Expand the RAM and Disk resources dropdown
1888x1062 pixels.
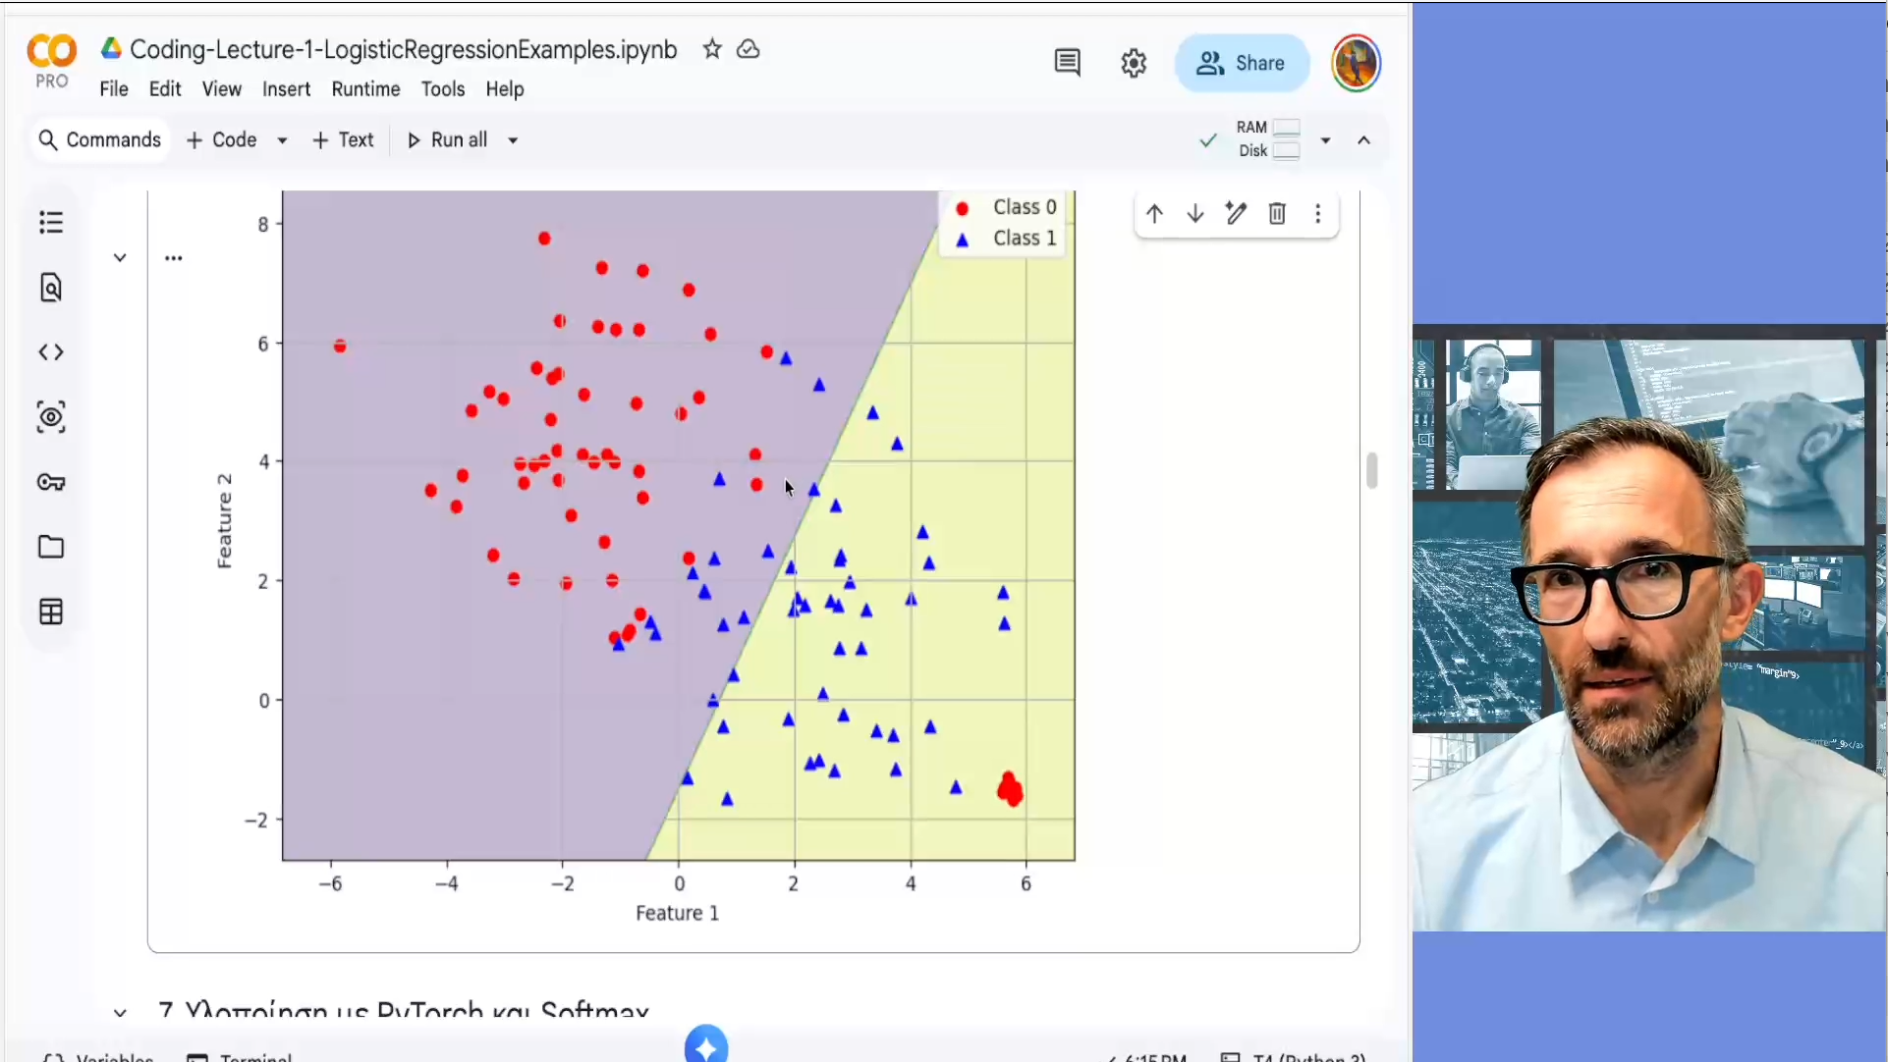(1325, 140)
